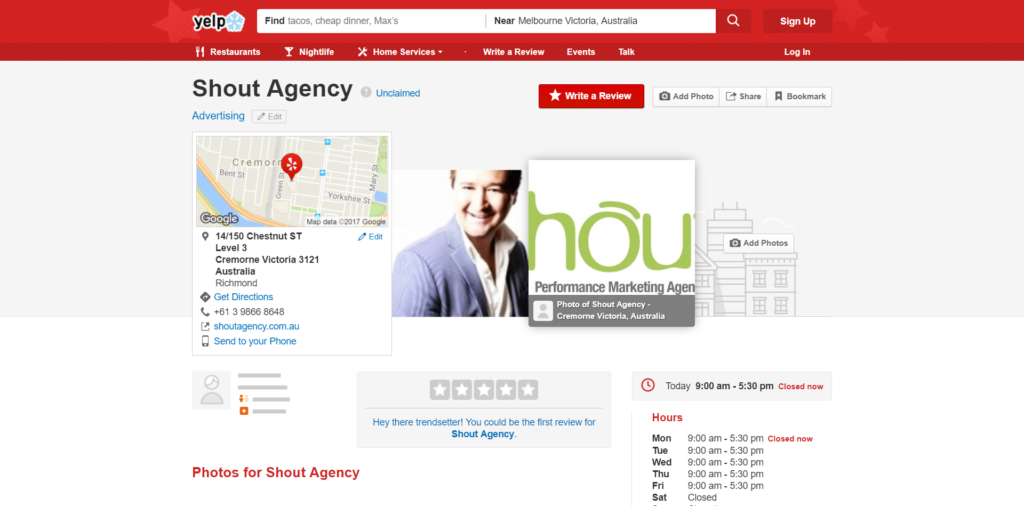1024x506 pixels.
Task: Click the user avatar in the photo caption
Action: click(x=543, y=311)
